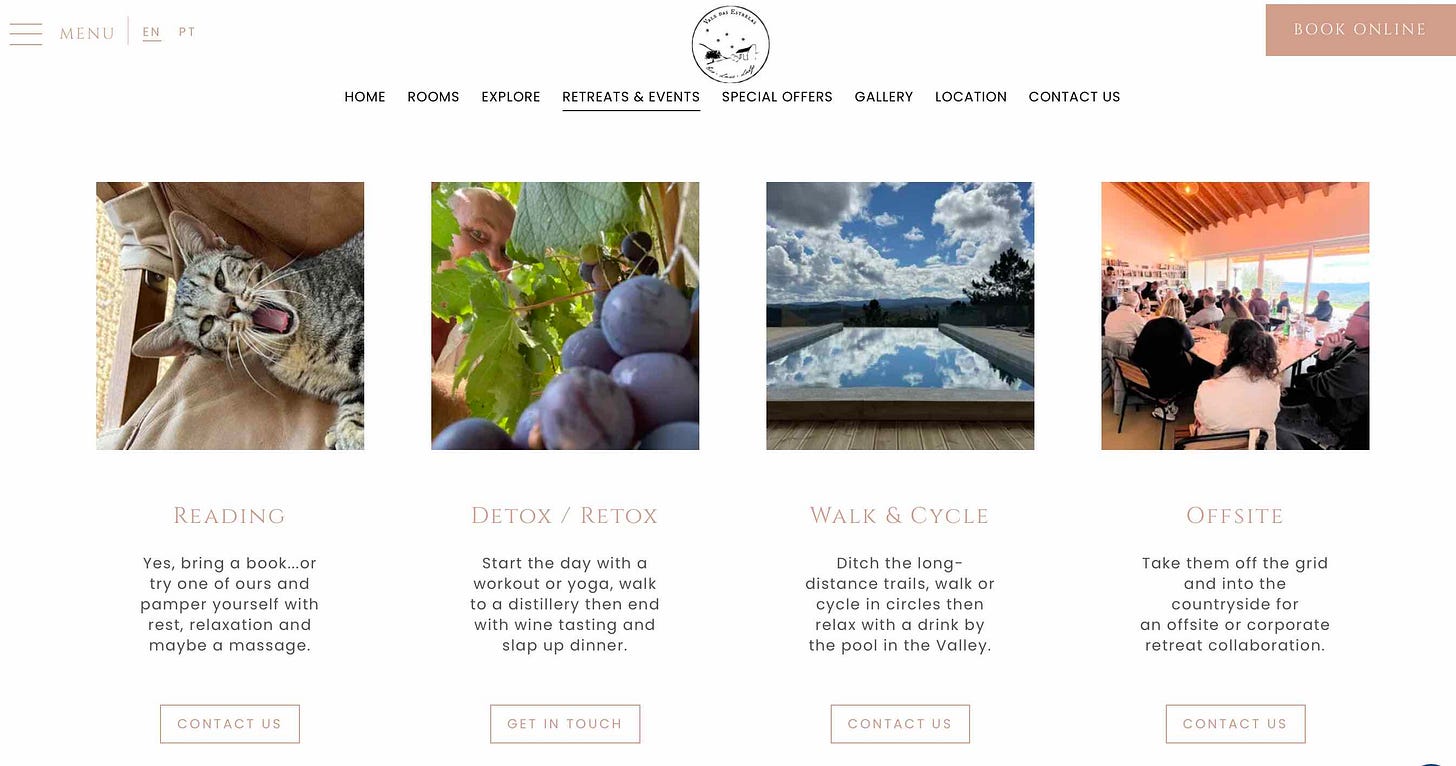Click the Vale das Estrelas circular logo
The width and height of the screenshot is (1456, 766).
[x=731, y=44]
